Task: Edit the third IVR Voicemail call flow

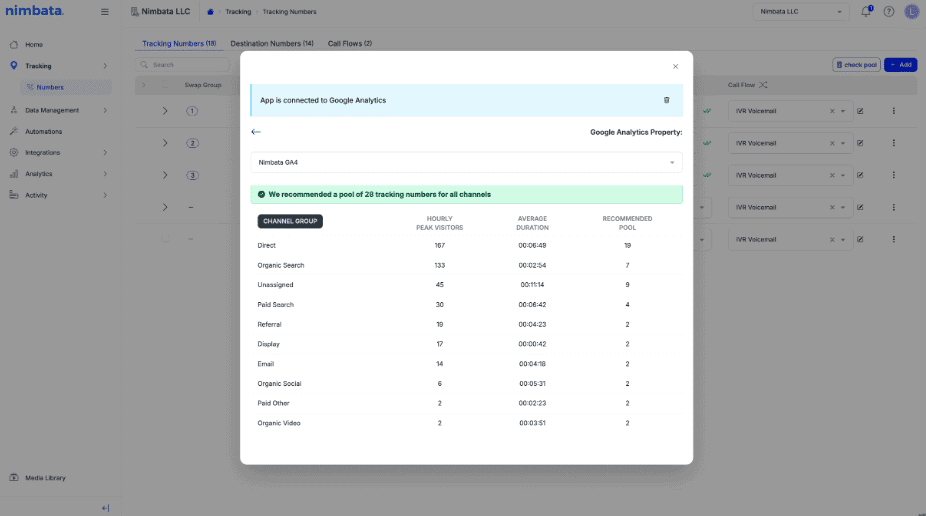Action: coord(860,175)
